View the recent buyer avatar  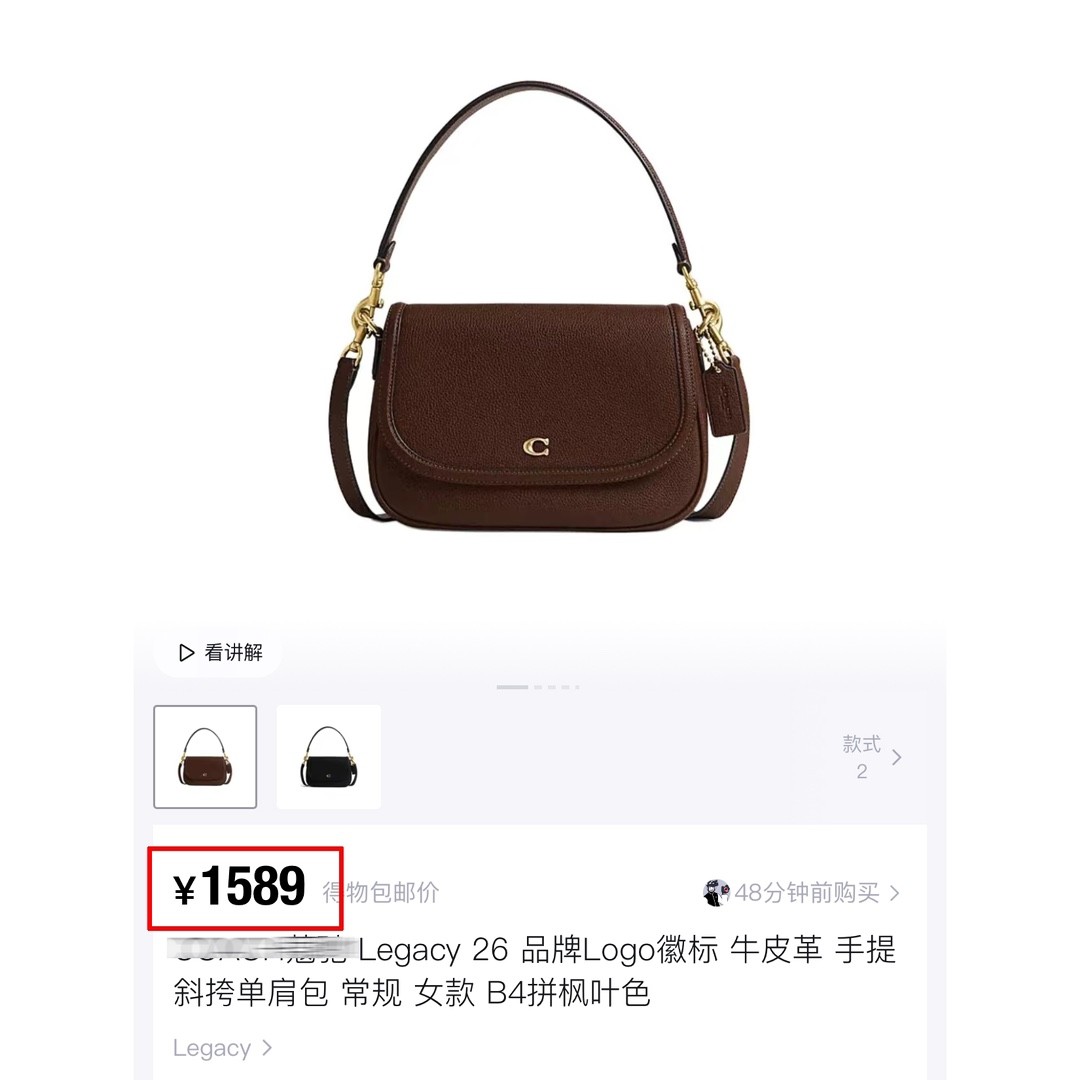click(x=716, y=893)
